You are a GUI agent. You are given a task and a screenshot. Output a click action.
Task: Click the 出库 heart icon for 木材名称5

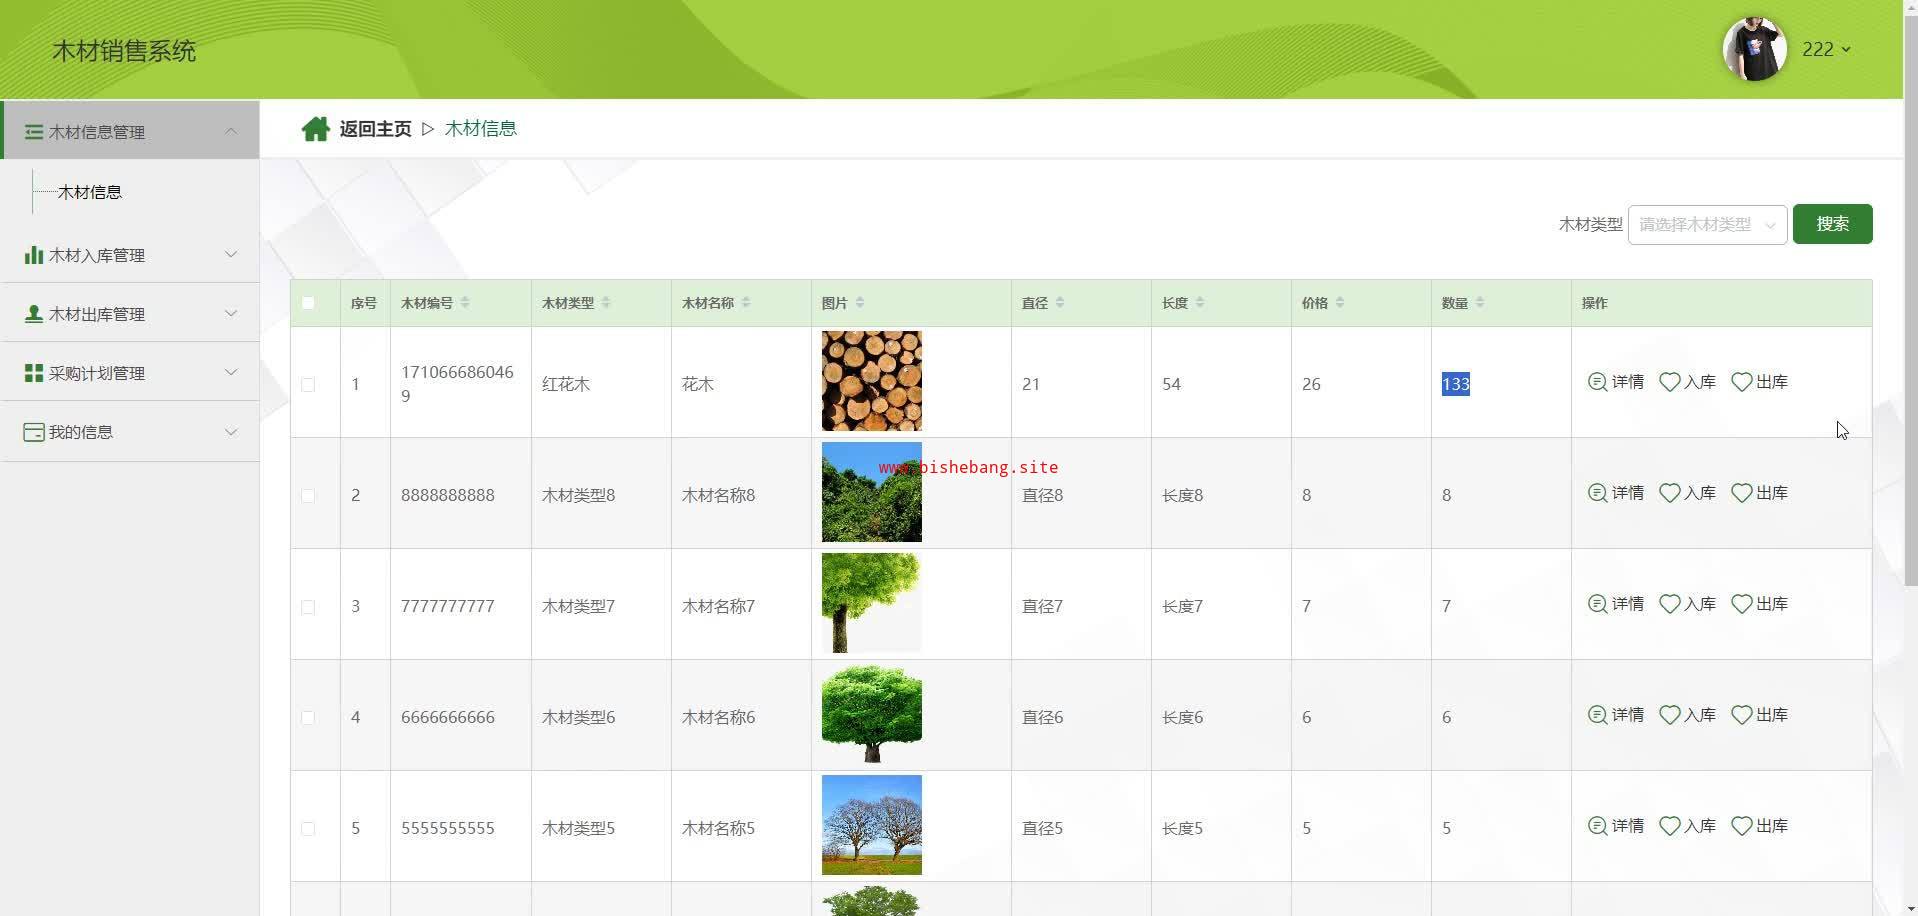[1741, 826]
